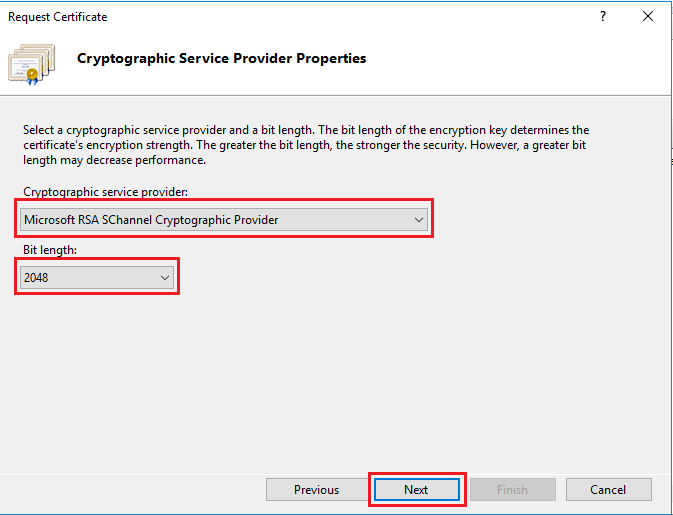Click the white header banner beside the heading
The width and height of the screenshot is (673, 515).
(x=515, y=58)
